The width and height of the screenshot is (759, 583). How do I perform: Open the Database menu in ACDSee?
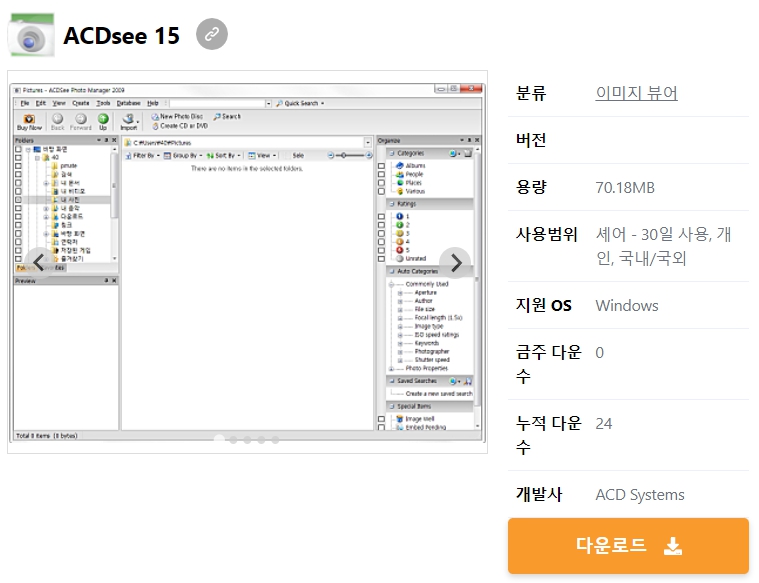(x=128, y=103)
